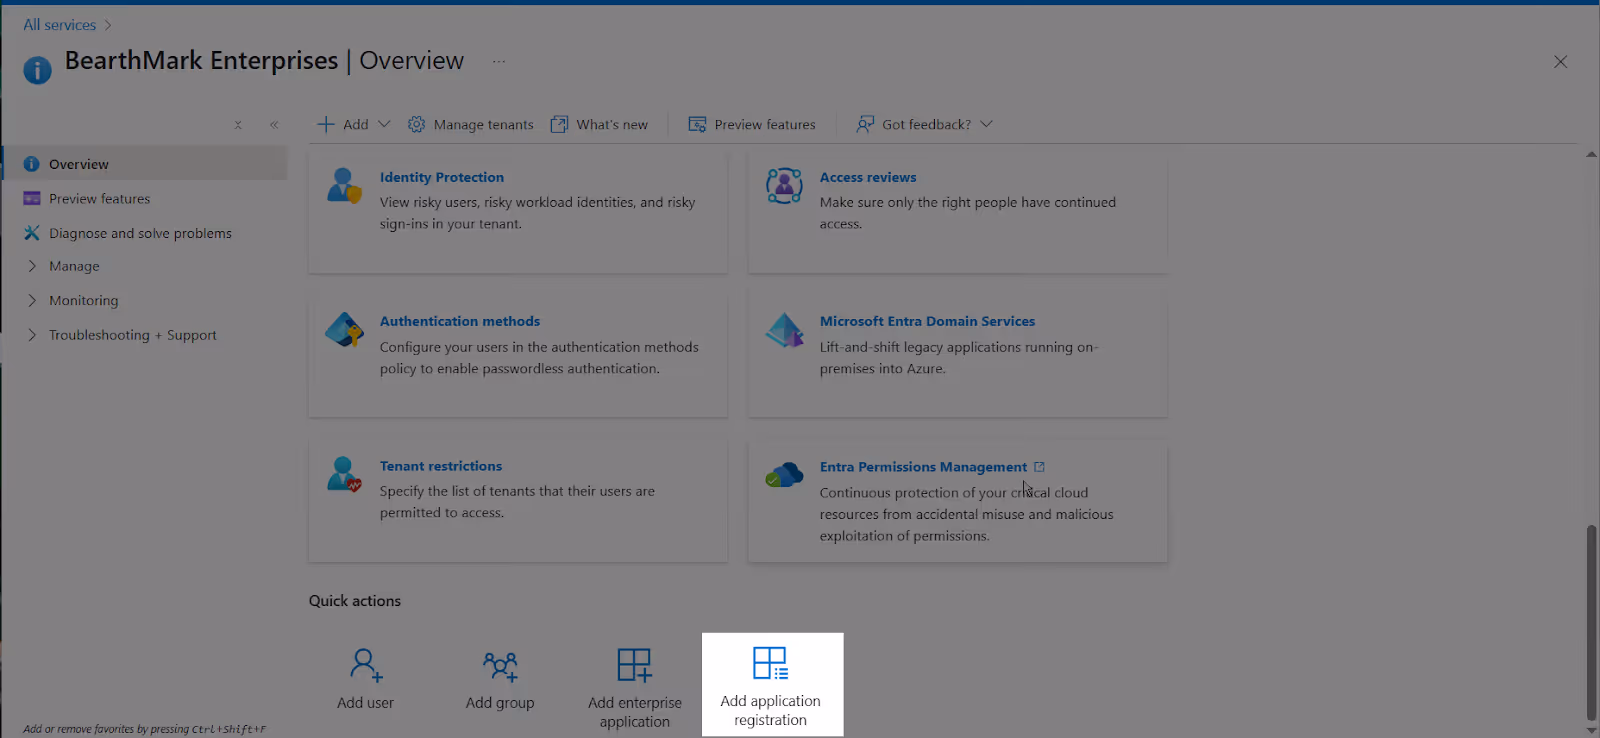Screen dimensions: 1600x738
Task: Click Add in the command toolbar
Action: (355, 124)
